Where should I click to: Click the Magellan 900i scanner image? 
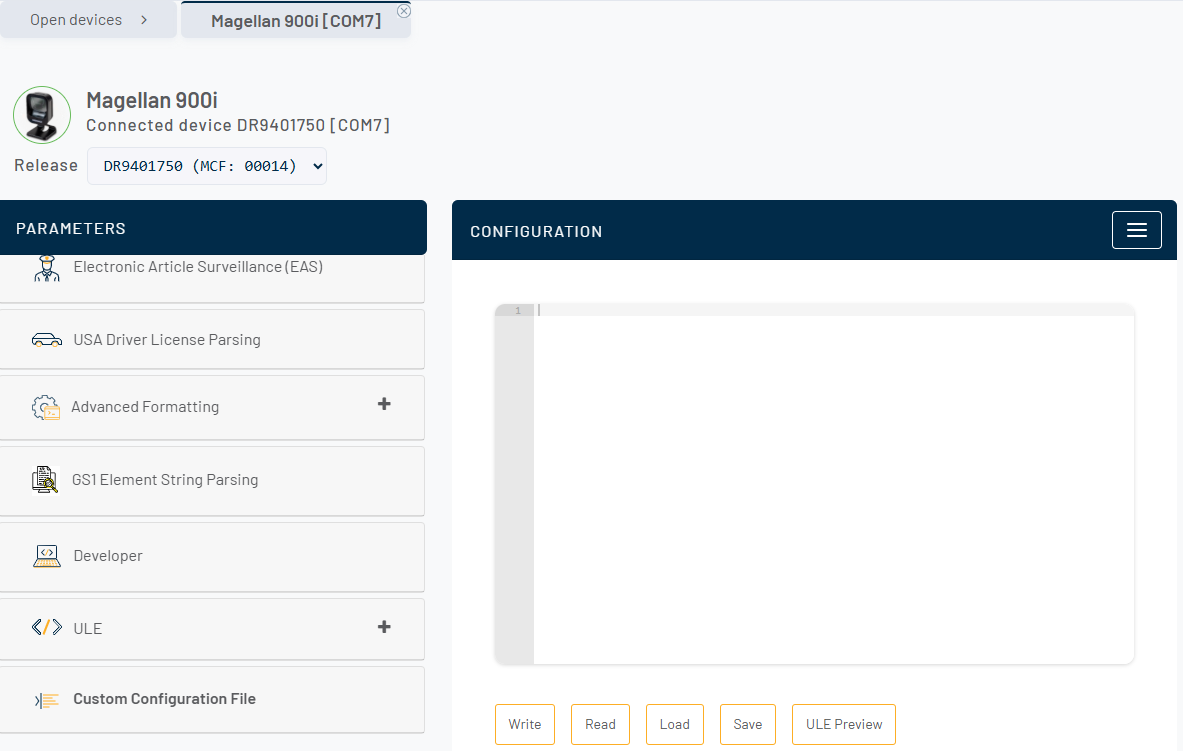[42, 114]
